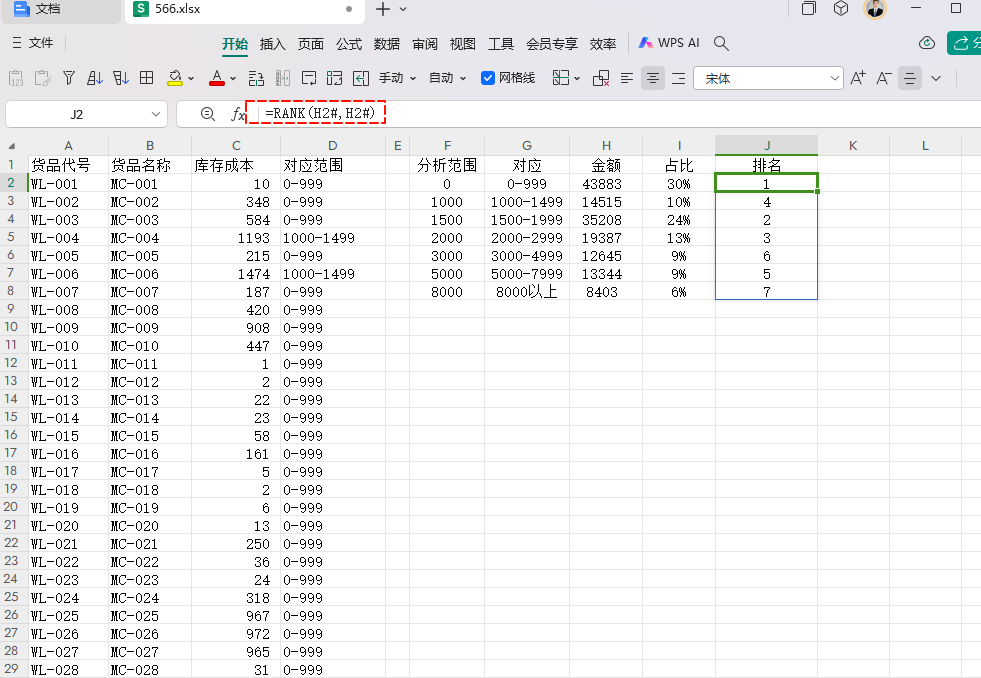Switch to the 开始 ribbon tab
Image resolution: width=981 pixels, height=678 pixels.
(x=235, y=43)
